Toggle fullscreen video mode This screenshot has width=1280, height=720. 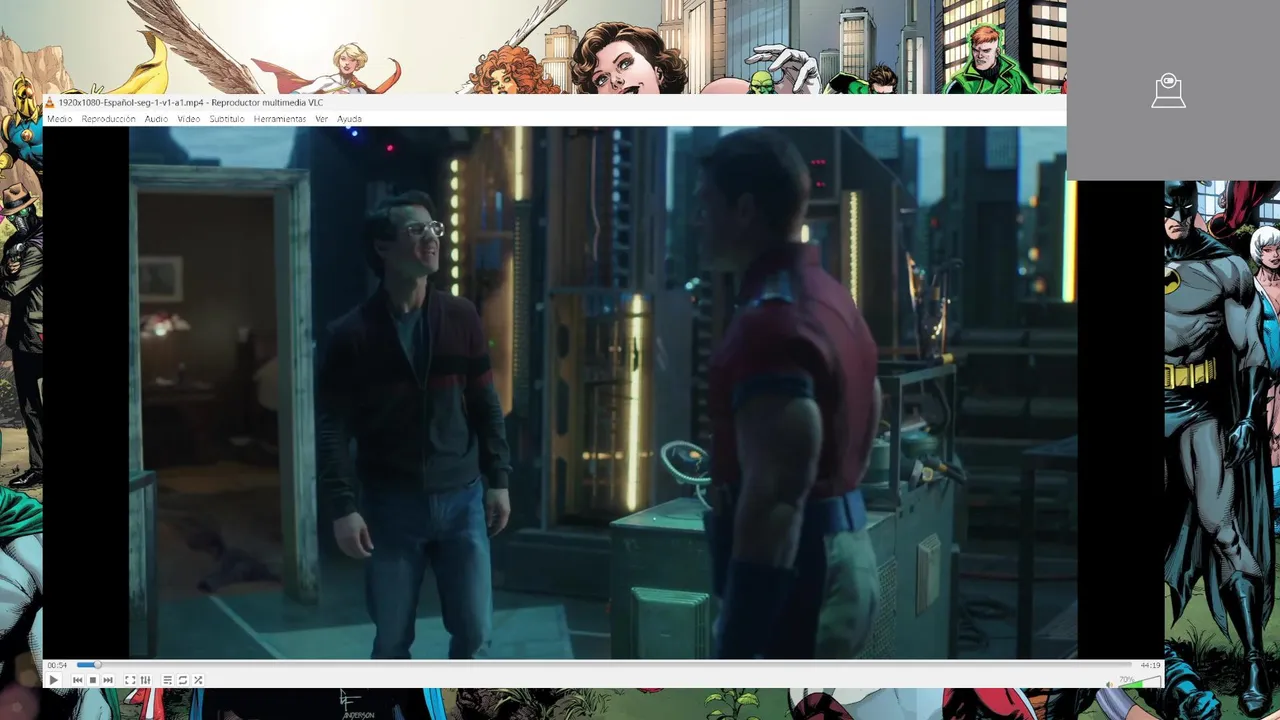130,680
